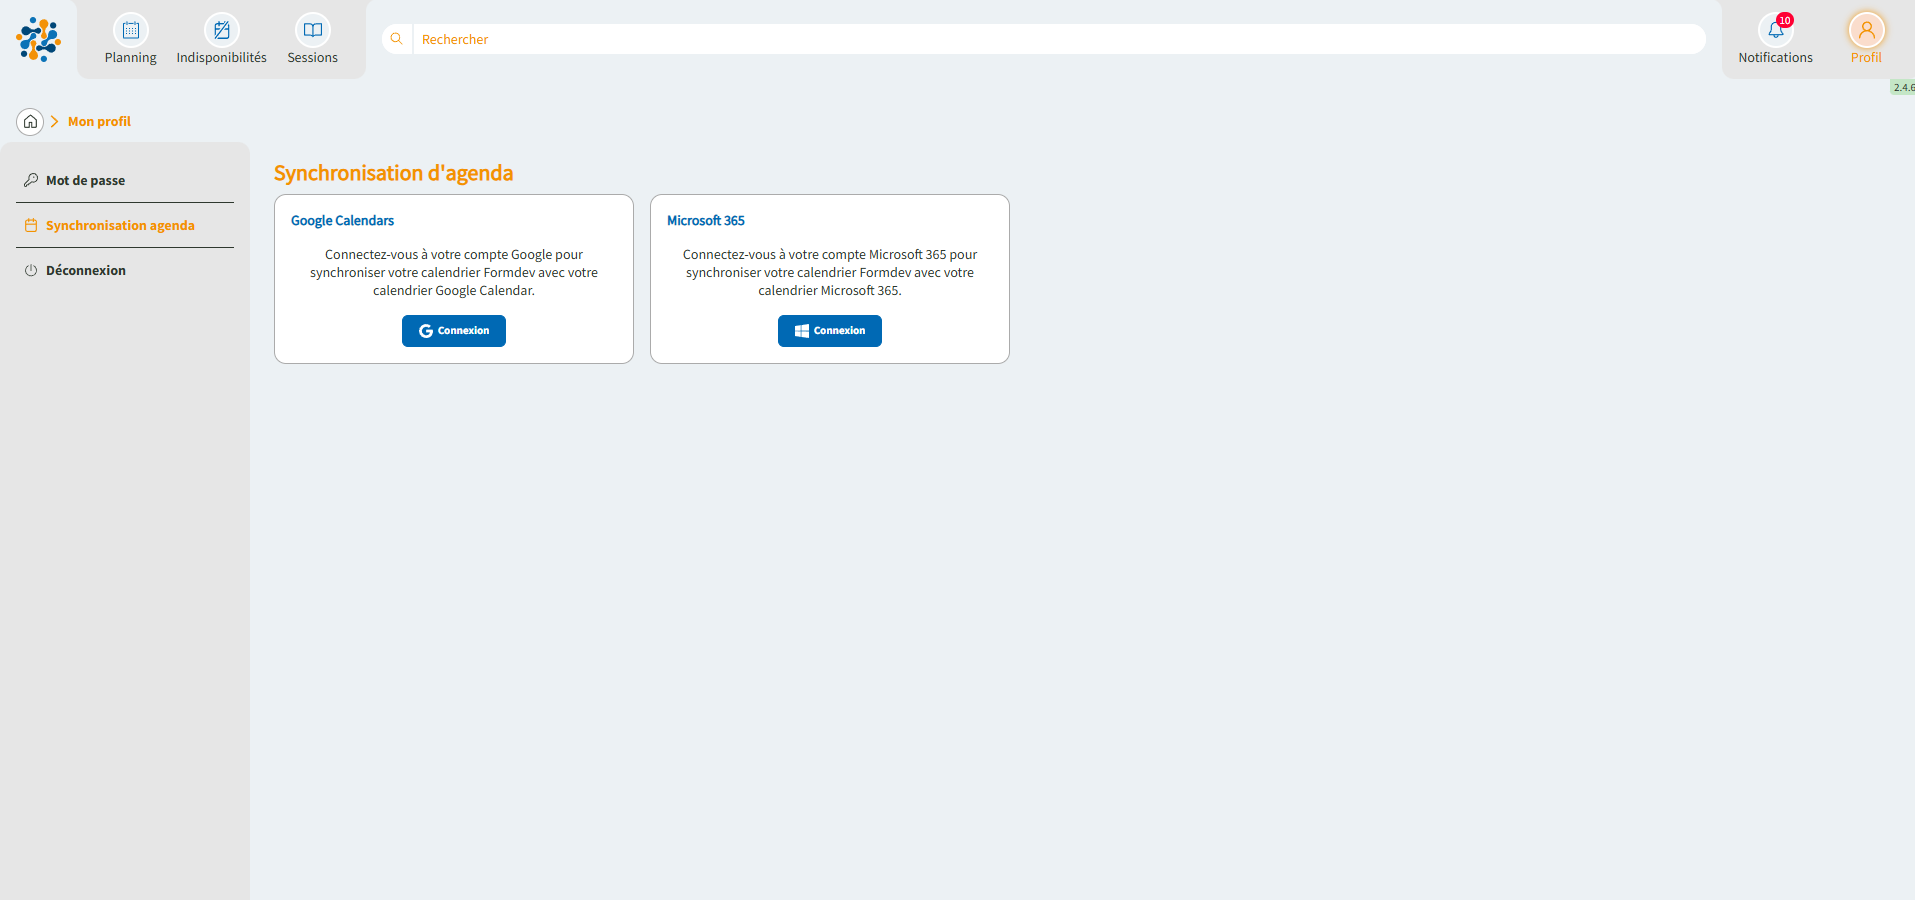Screen dimensions: 1915x900
Task: Click the magnifier search icon
Action: coord(397,39)
